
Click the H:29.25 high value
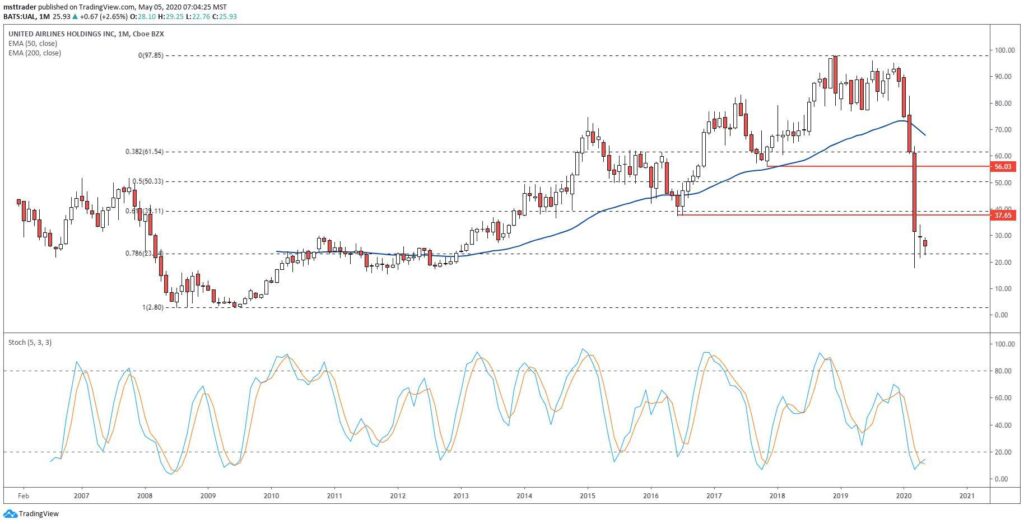pos(171,16)
